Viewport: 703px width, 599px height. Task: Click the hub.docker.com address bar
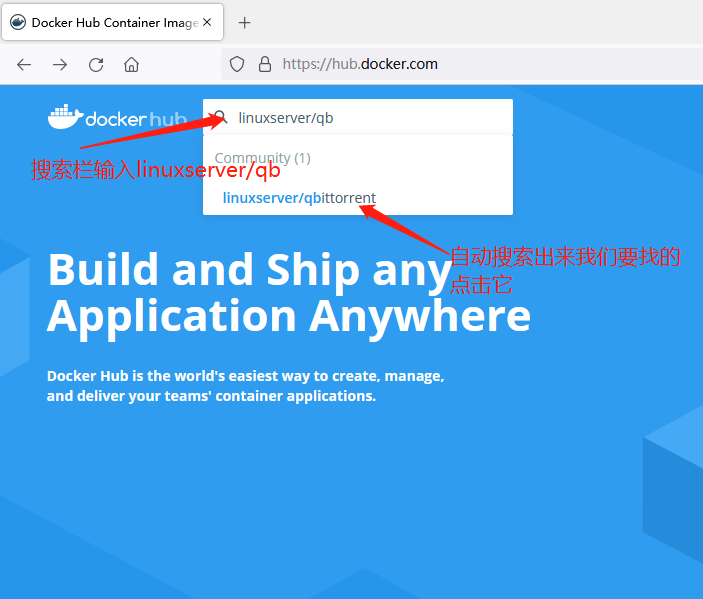tap(462, 64)
